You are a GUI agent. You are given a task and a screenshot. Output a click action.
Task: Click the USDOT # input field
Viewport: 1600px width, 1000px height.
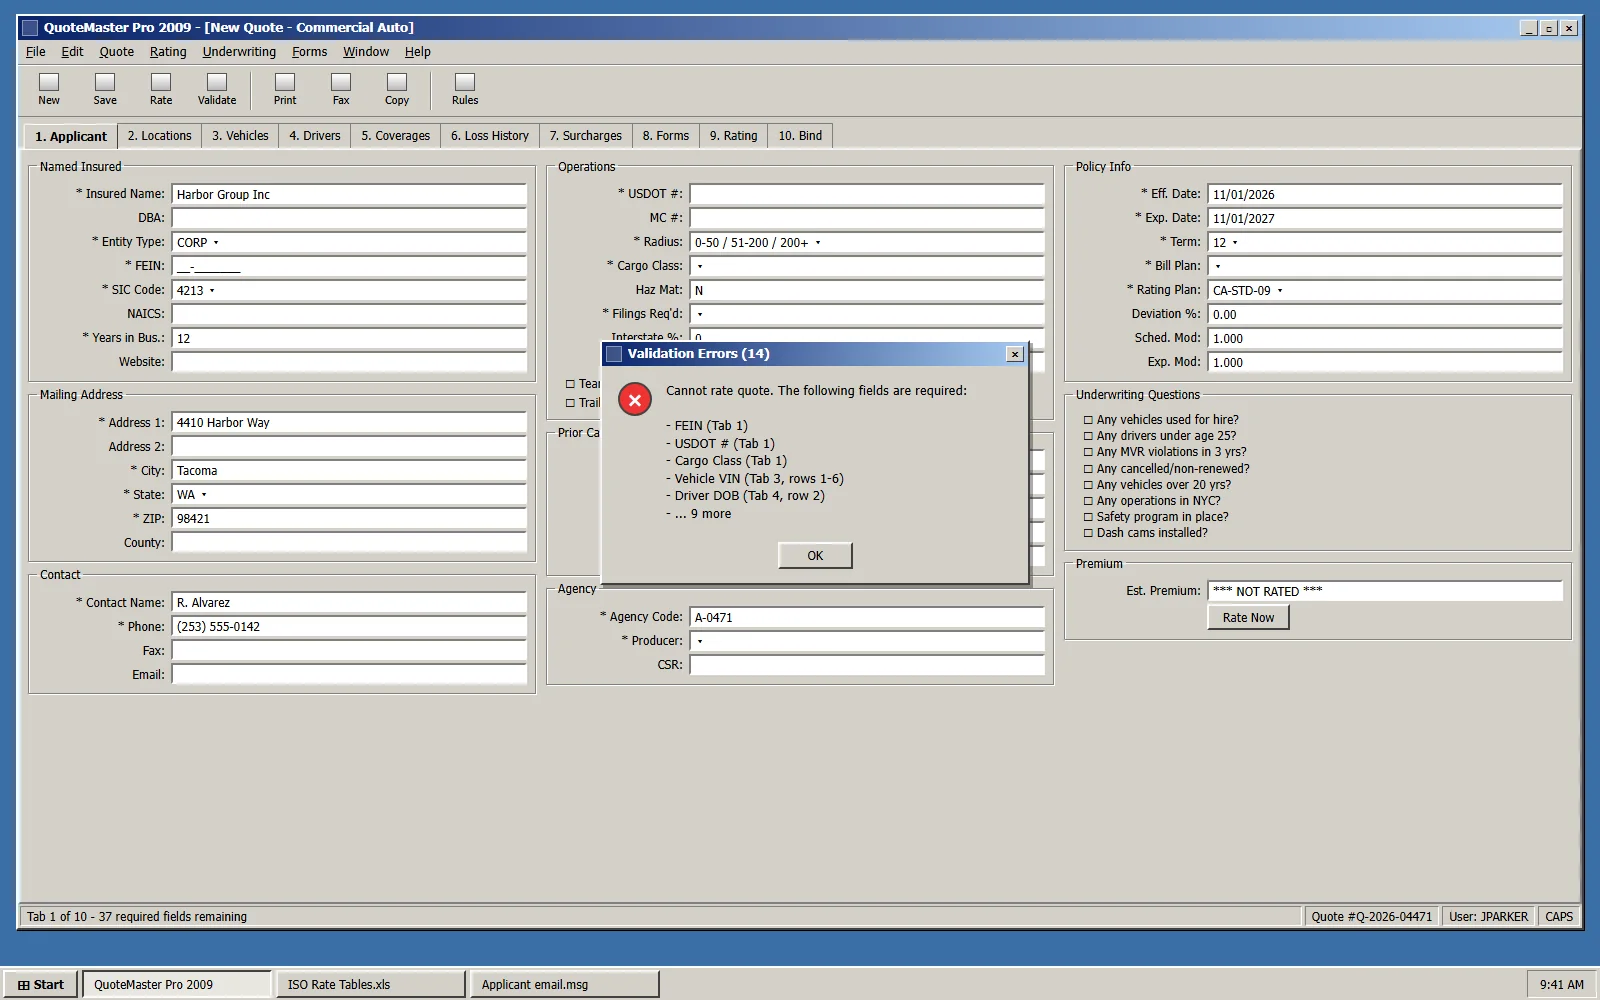click(x=867, y=194)
